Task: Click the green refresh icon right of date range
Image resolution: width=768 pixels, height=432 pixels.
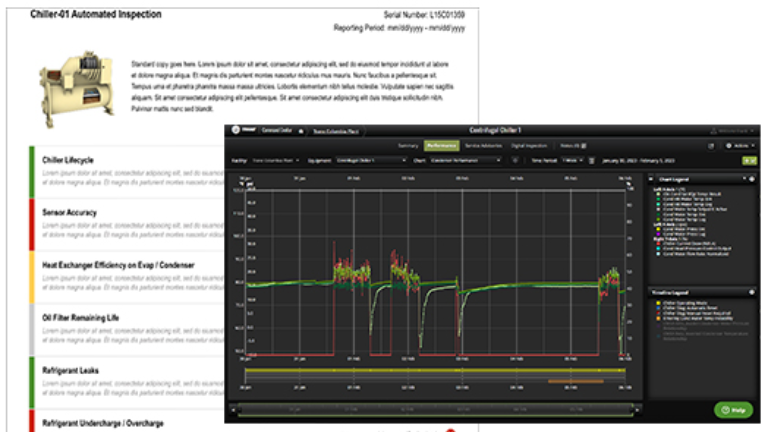Action: tap(748, 160)
